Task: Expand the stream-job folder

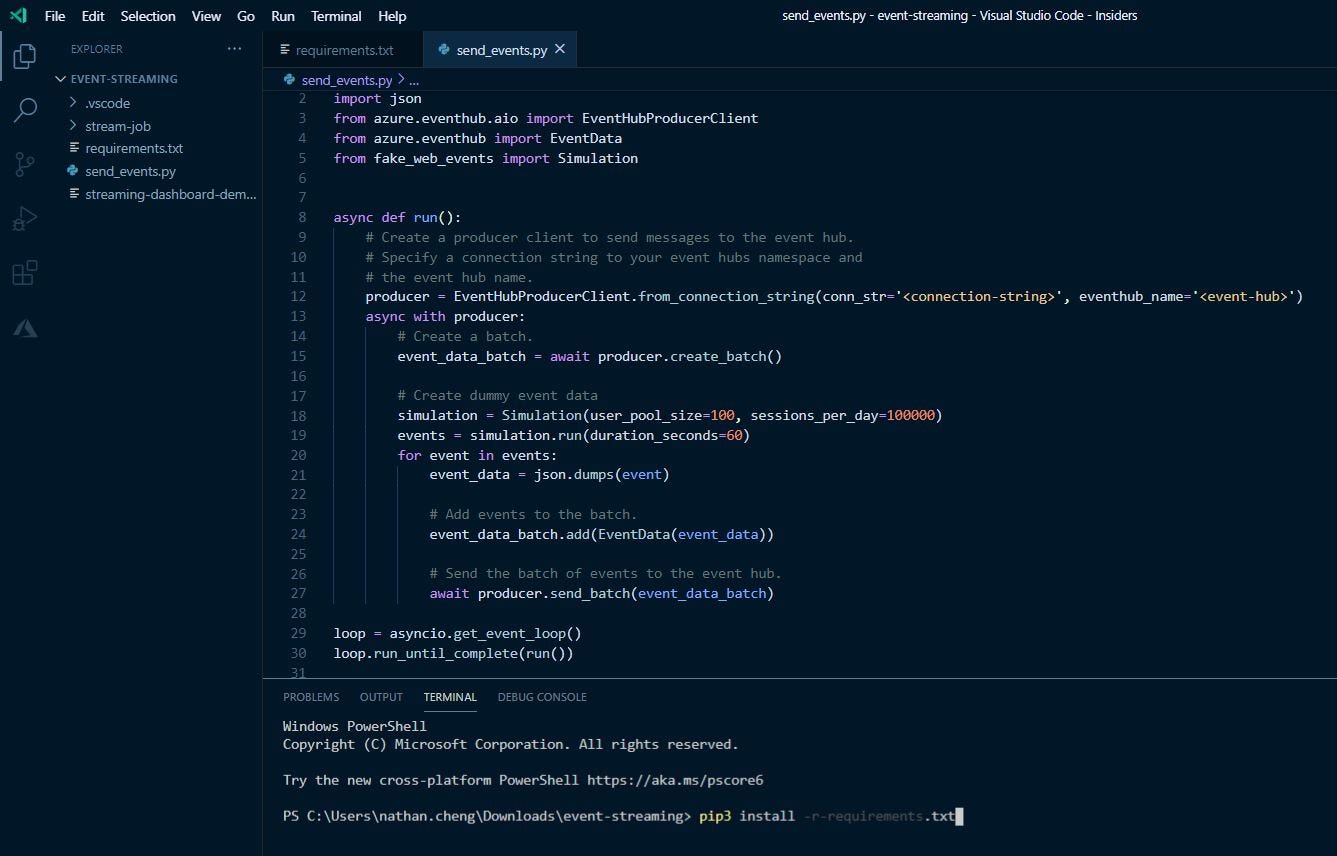Action: point(117,126)
